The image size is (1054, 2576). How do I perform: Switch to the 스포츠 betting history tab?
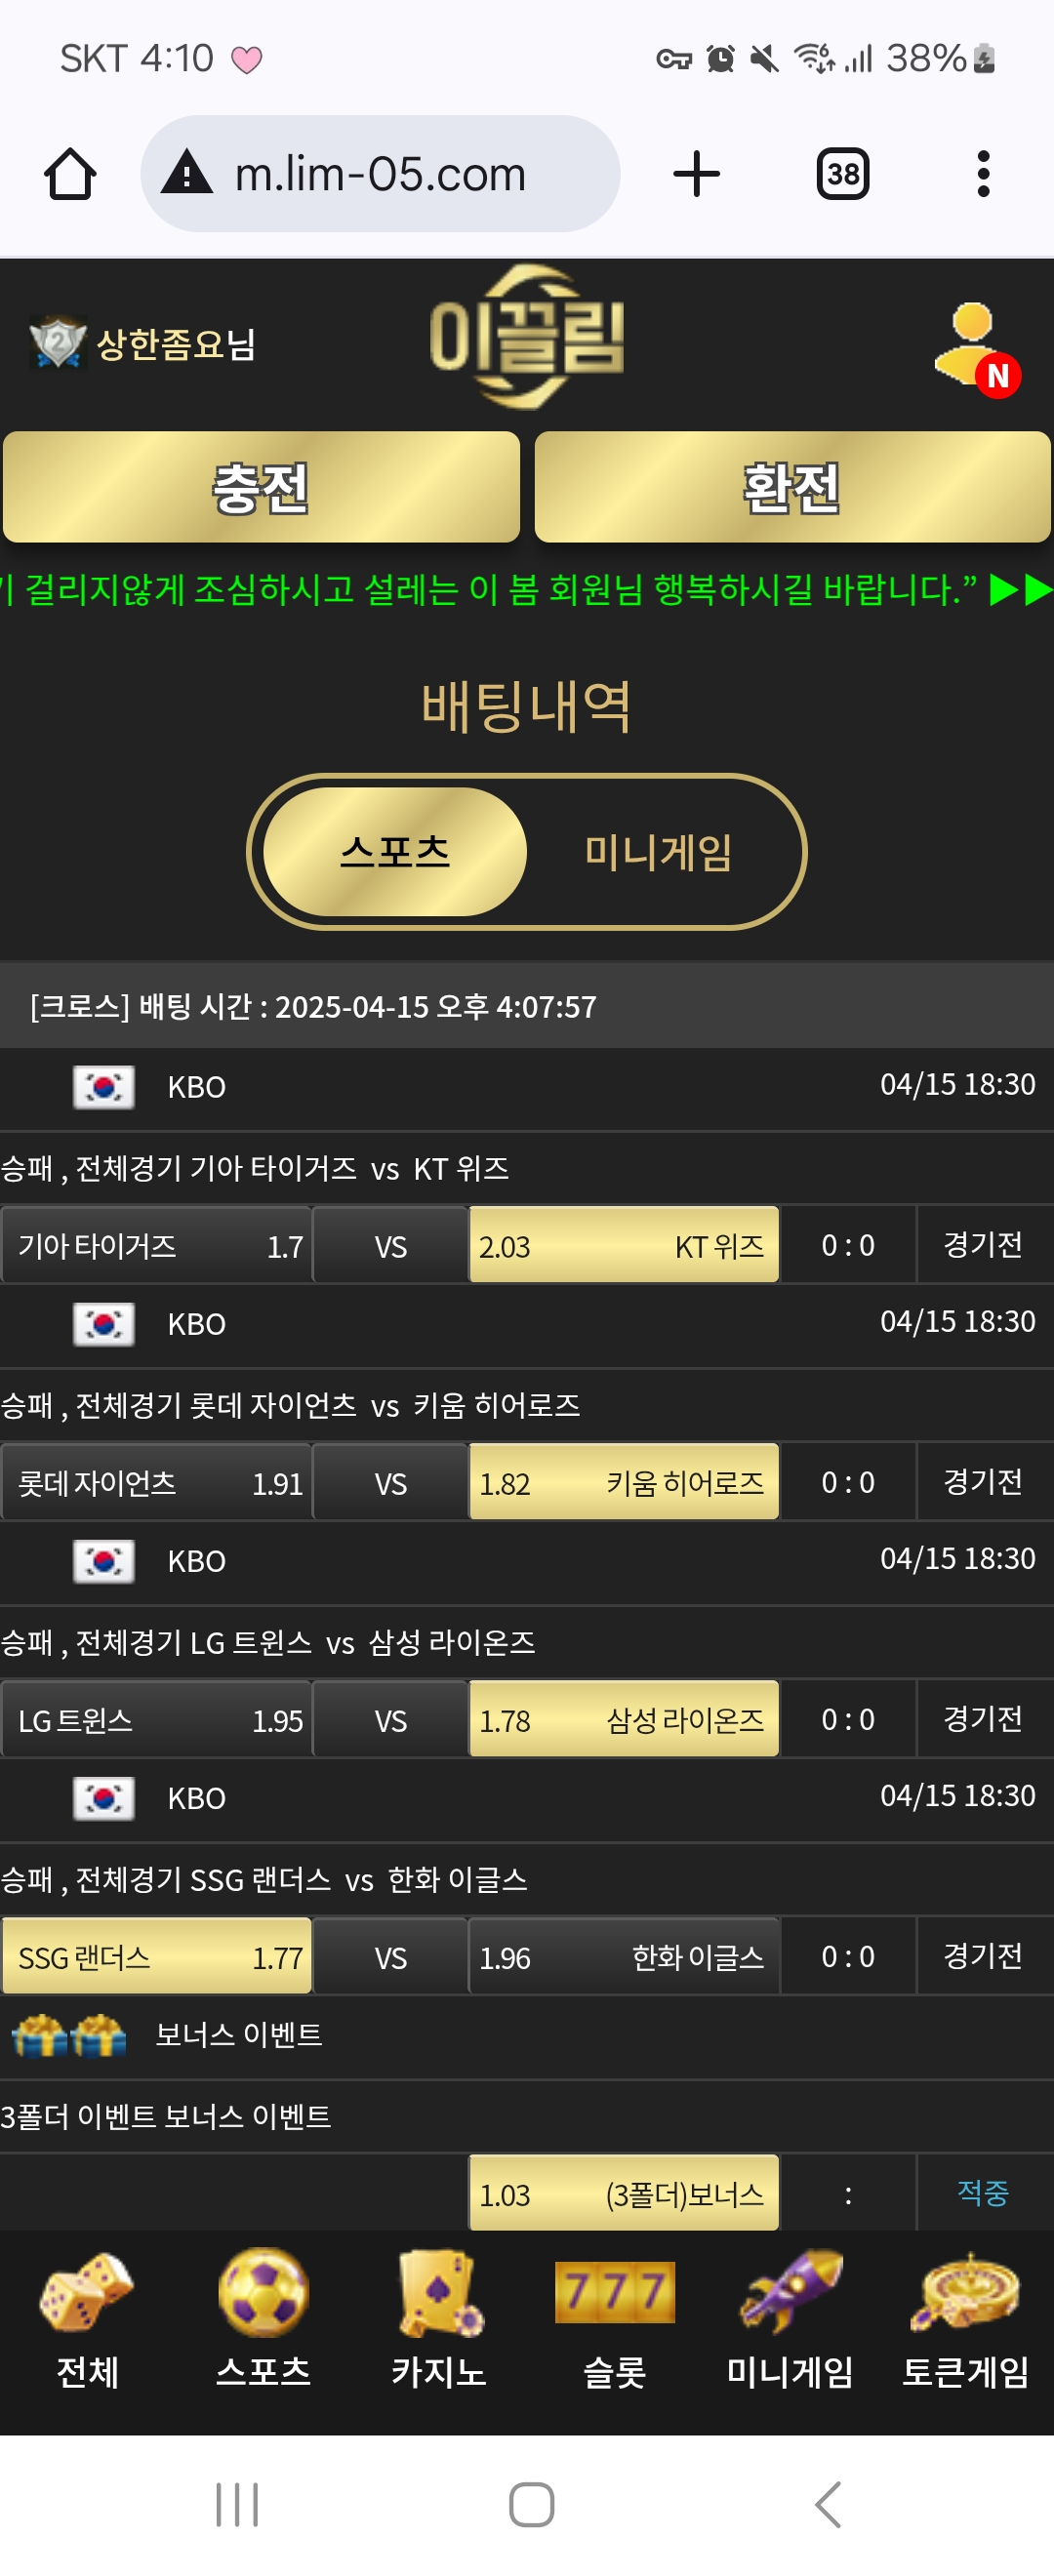tap(395, 852)
